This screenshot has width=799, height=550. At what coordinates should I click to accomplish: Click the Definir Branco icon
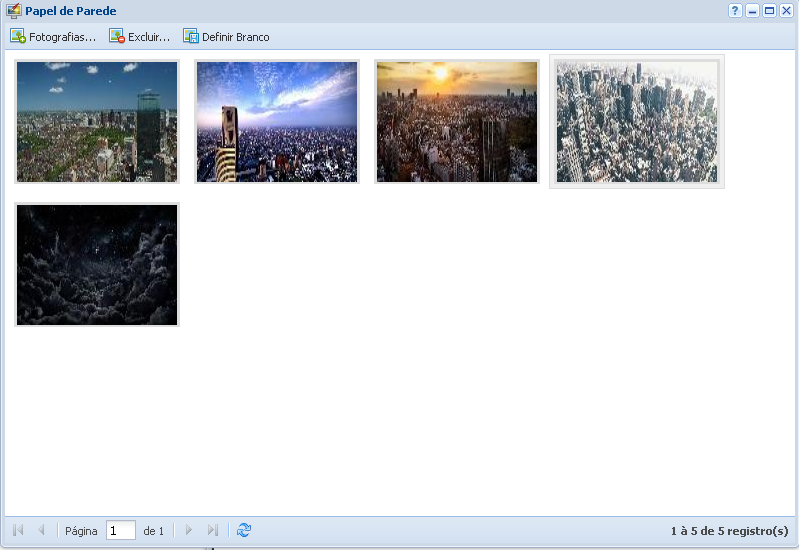click(190, 37)
